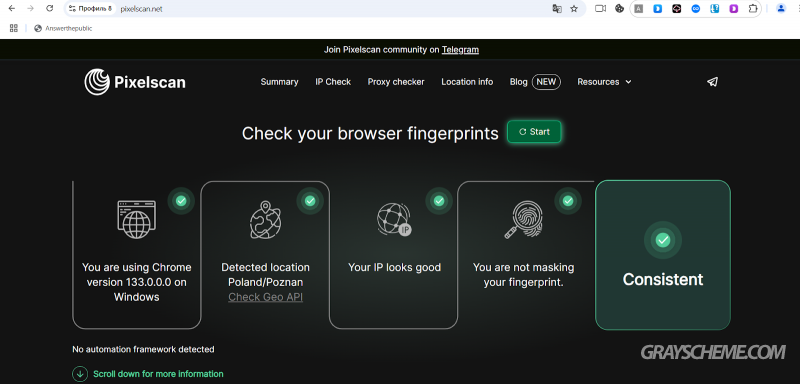Reload the page with the refresh icon
Image resolution: width=800 pixels, height=384 pixels.
[x=49, y=9]
